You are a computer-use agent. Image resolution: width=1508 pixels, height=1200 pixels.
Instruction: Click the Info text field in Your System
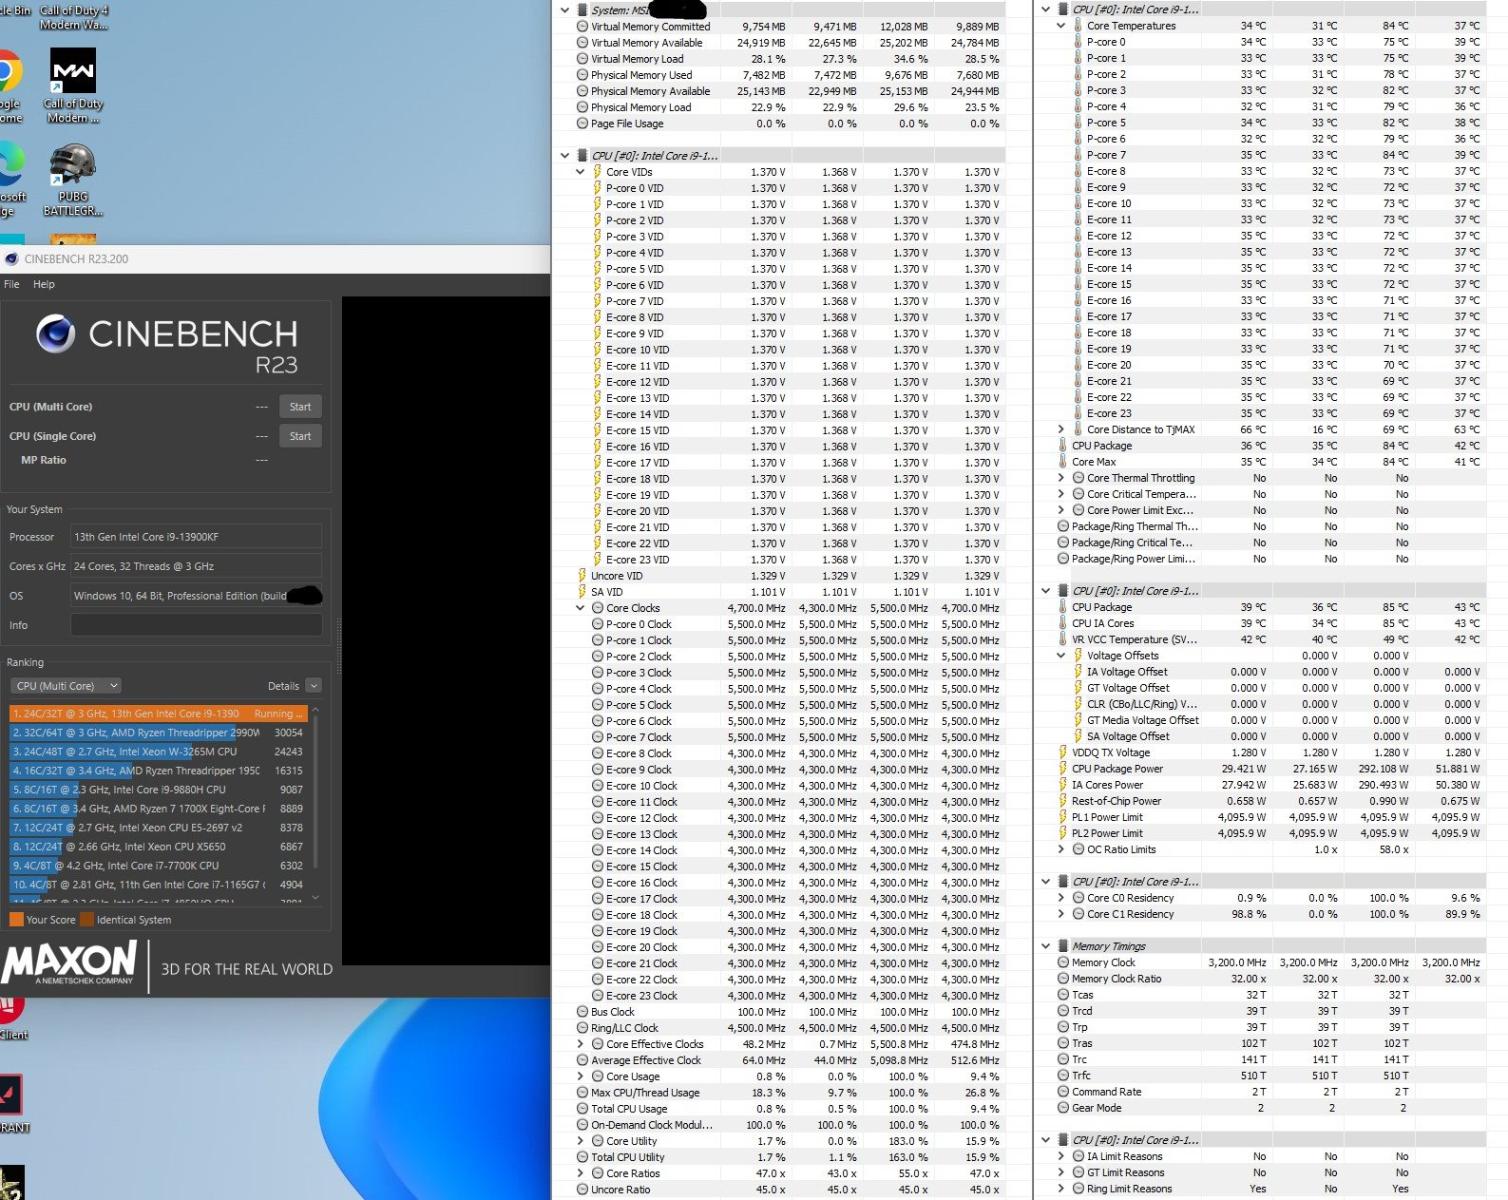(x=196, y=625)
